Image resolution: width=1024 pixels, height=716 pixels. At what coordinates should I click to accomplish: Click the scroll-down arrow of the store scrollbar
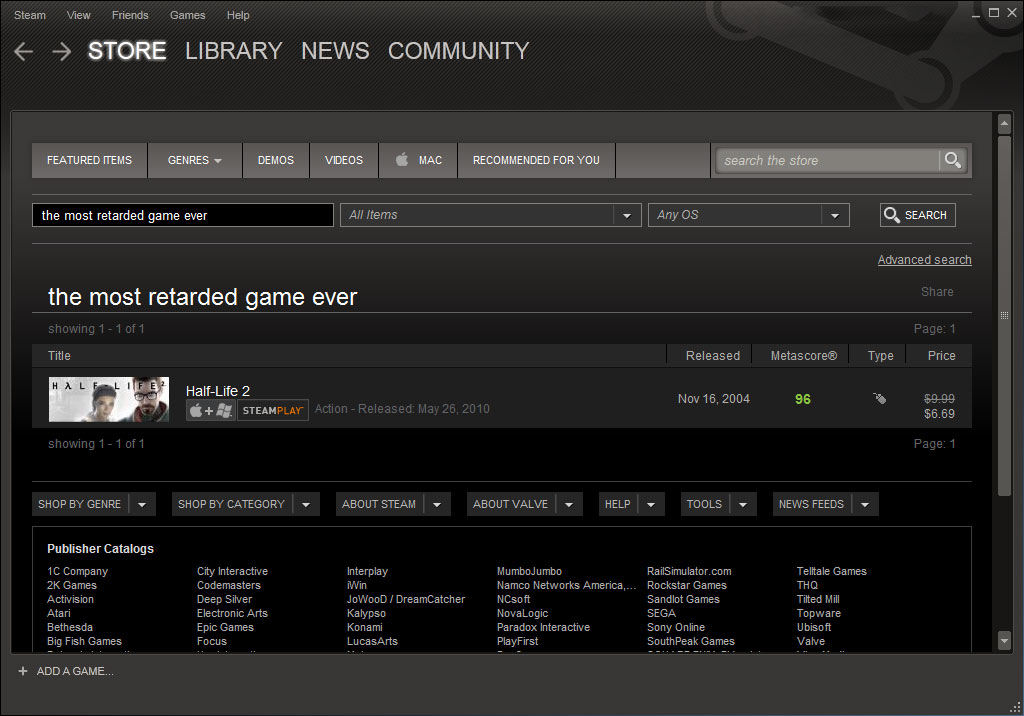(x=1005, y=640)
